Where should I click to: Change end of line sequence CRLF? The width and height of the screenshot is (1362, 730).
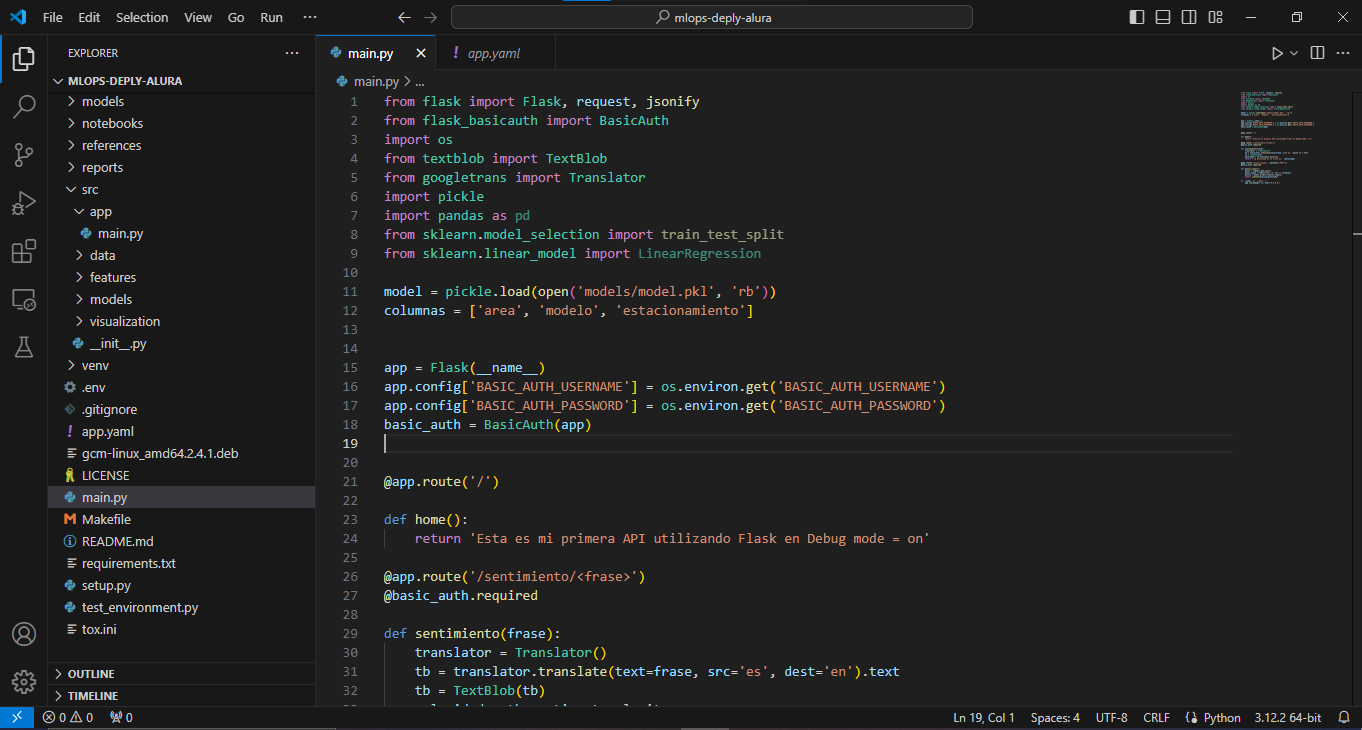click(x=1156, y=717)
